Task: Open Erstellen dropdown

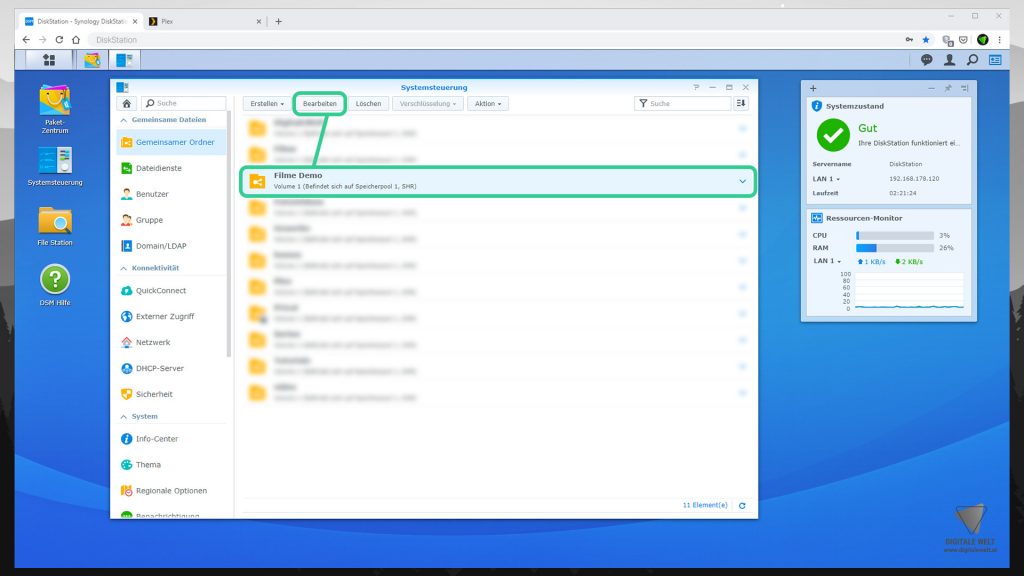Action: tap(267, 104)
